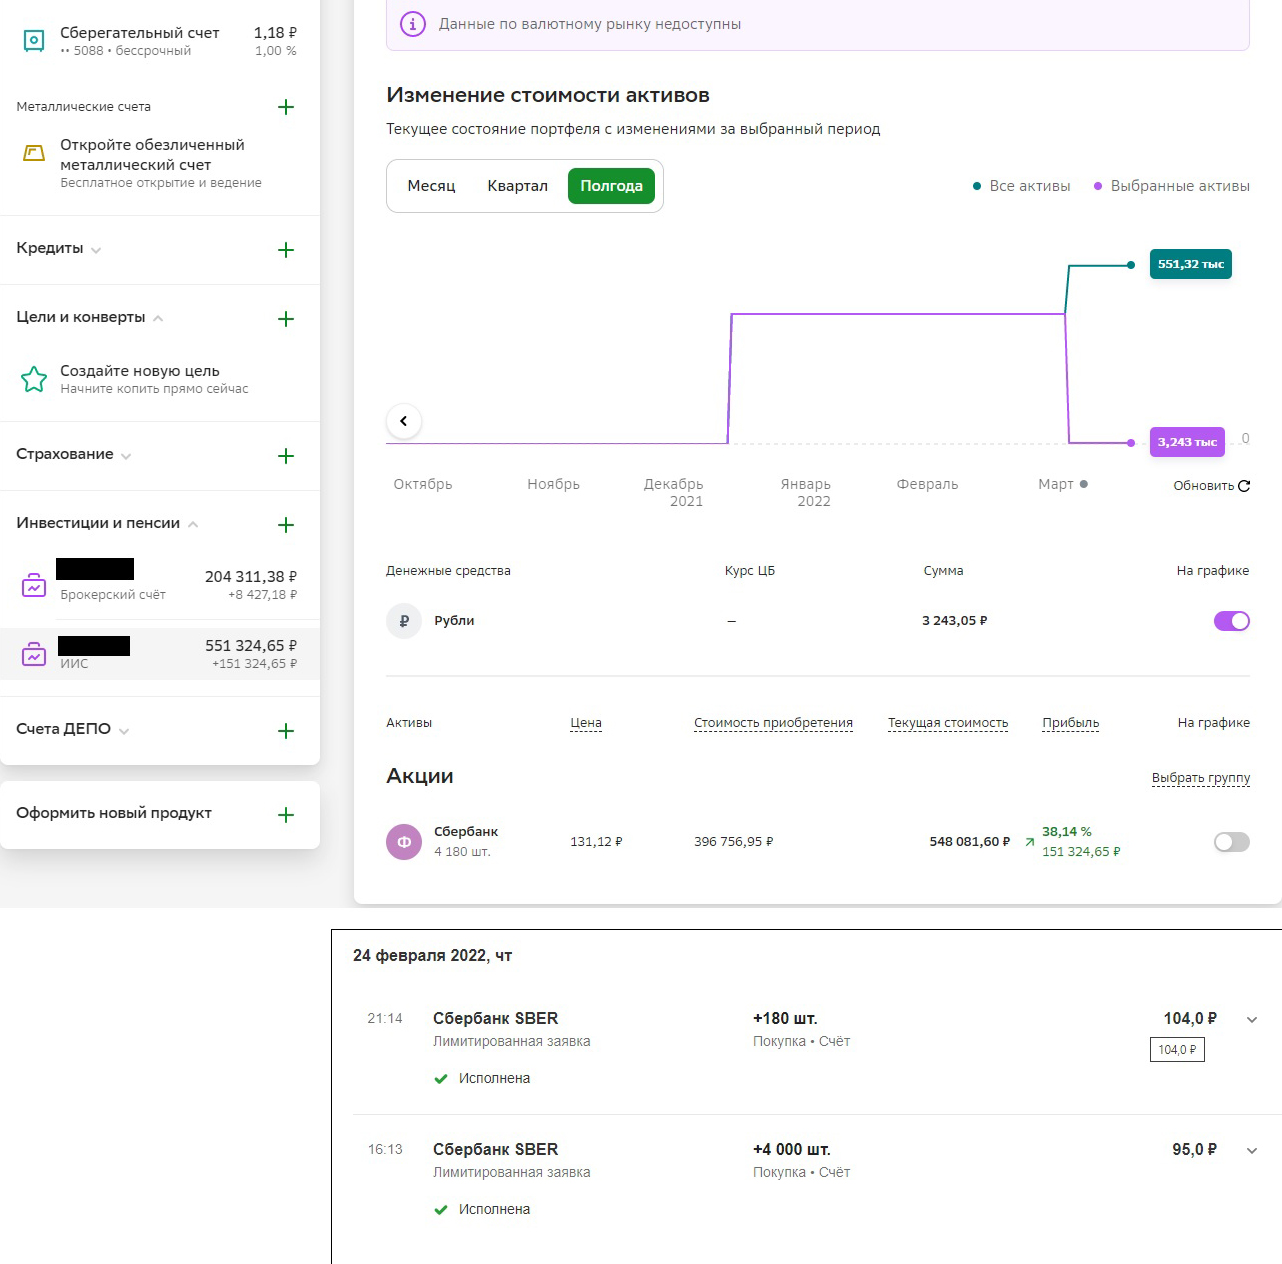
Task: Click plus next to Оформить новый продукт
Action: click(286, 815)
